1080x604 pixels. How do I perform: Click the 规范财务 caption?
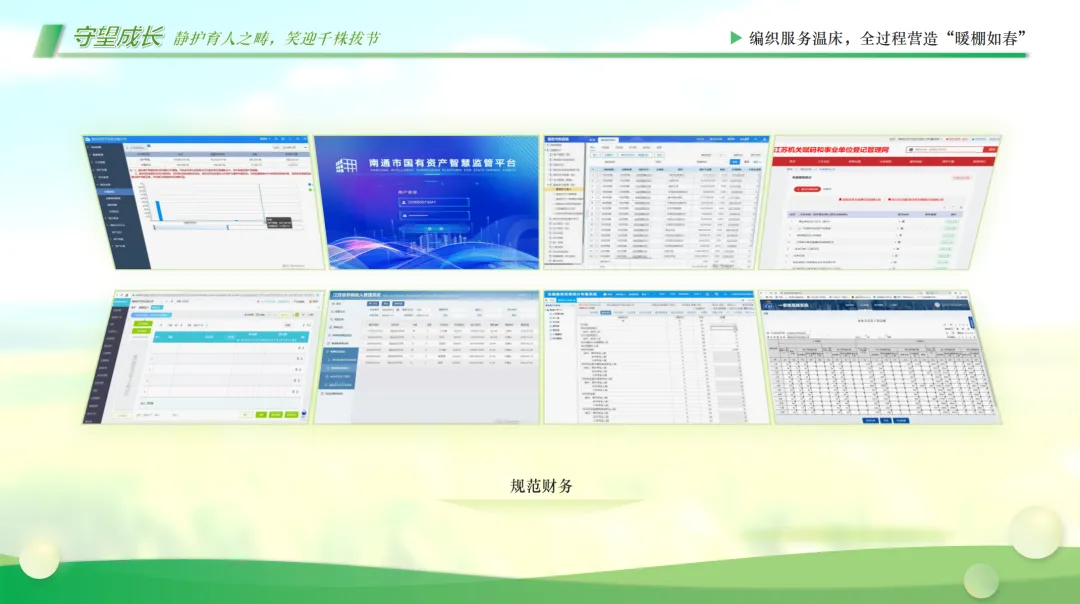[x=541, y=486]
